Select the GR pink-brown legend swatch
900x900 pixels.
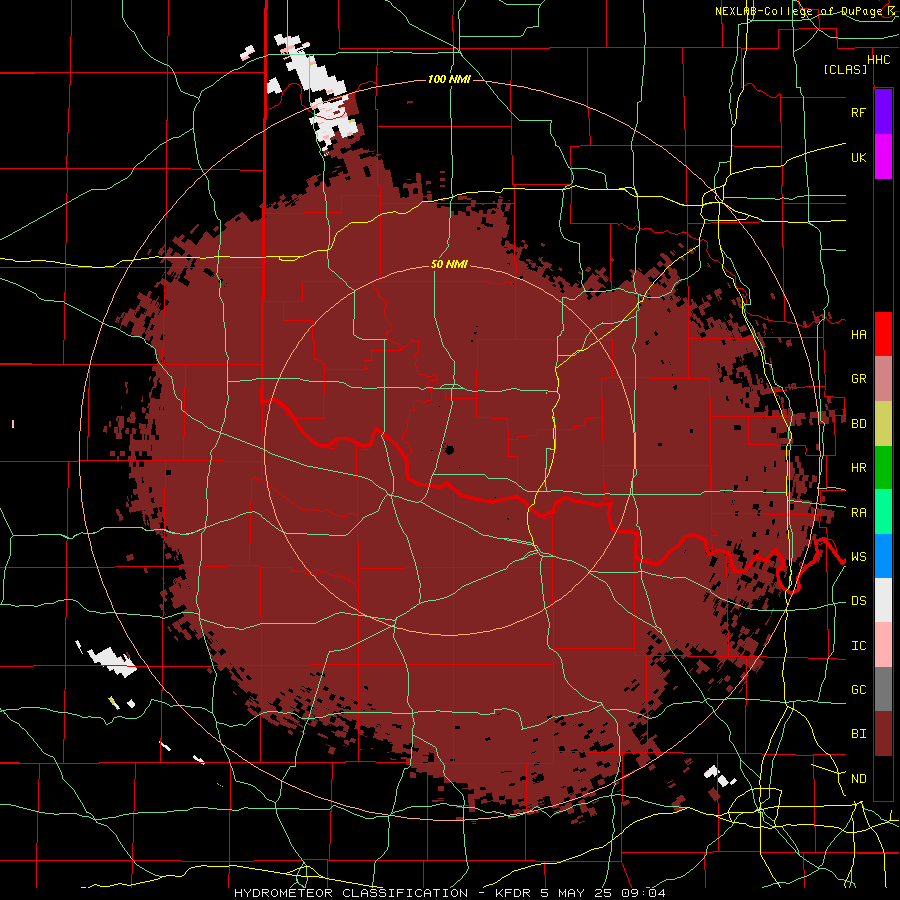click(883, 378)
